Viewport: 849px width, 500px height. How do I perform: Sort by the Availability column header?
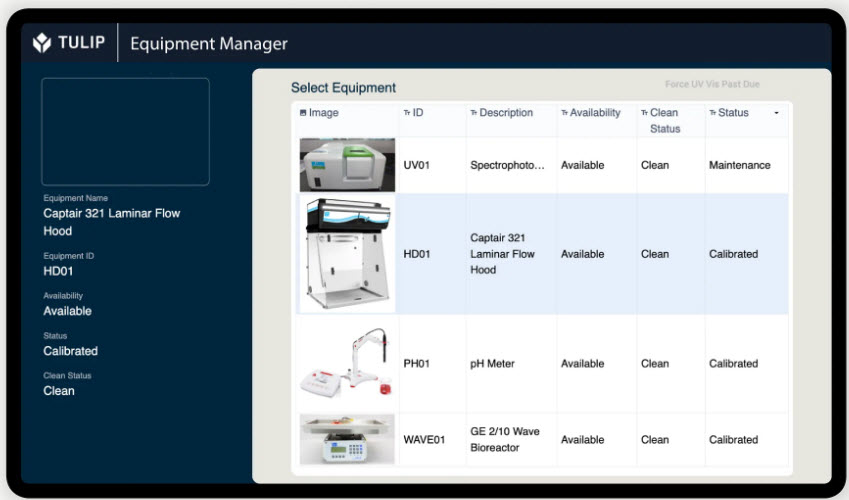point(595,113)
